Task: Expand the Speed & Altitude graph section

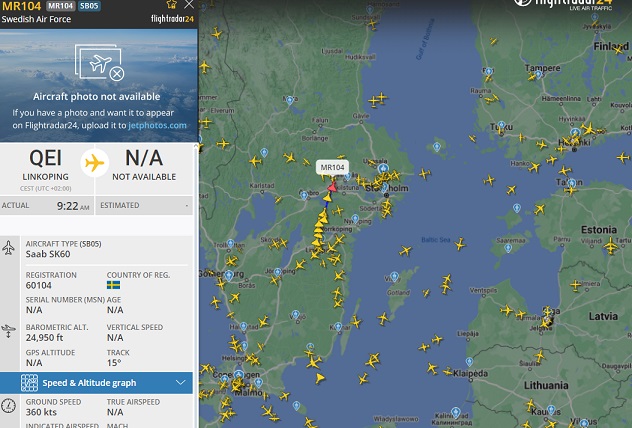Action: 180,382
